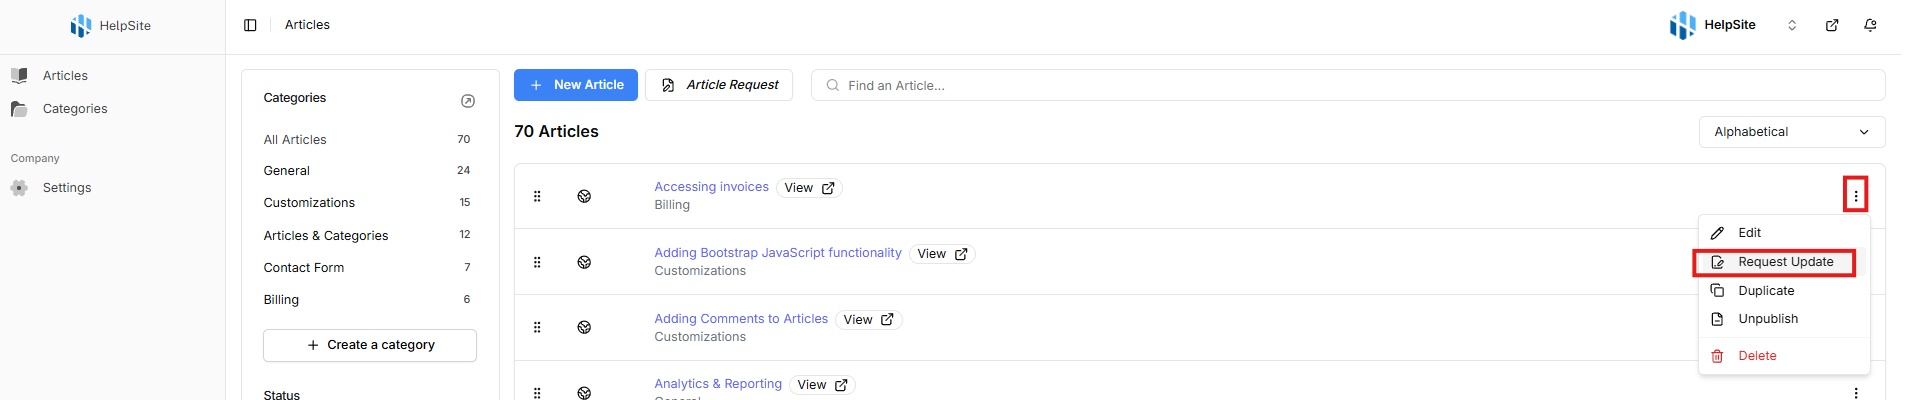
Task: Open three-dot menu for Accessing invoices
Action: tap(1855, 196)
